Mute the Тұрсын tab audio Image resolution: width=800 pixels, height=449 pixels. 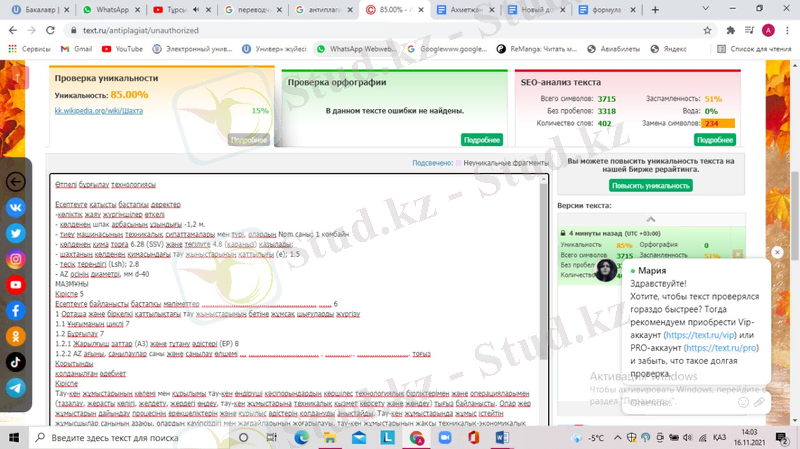pos(196,10)
